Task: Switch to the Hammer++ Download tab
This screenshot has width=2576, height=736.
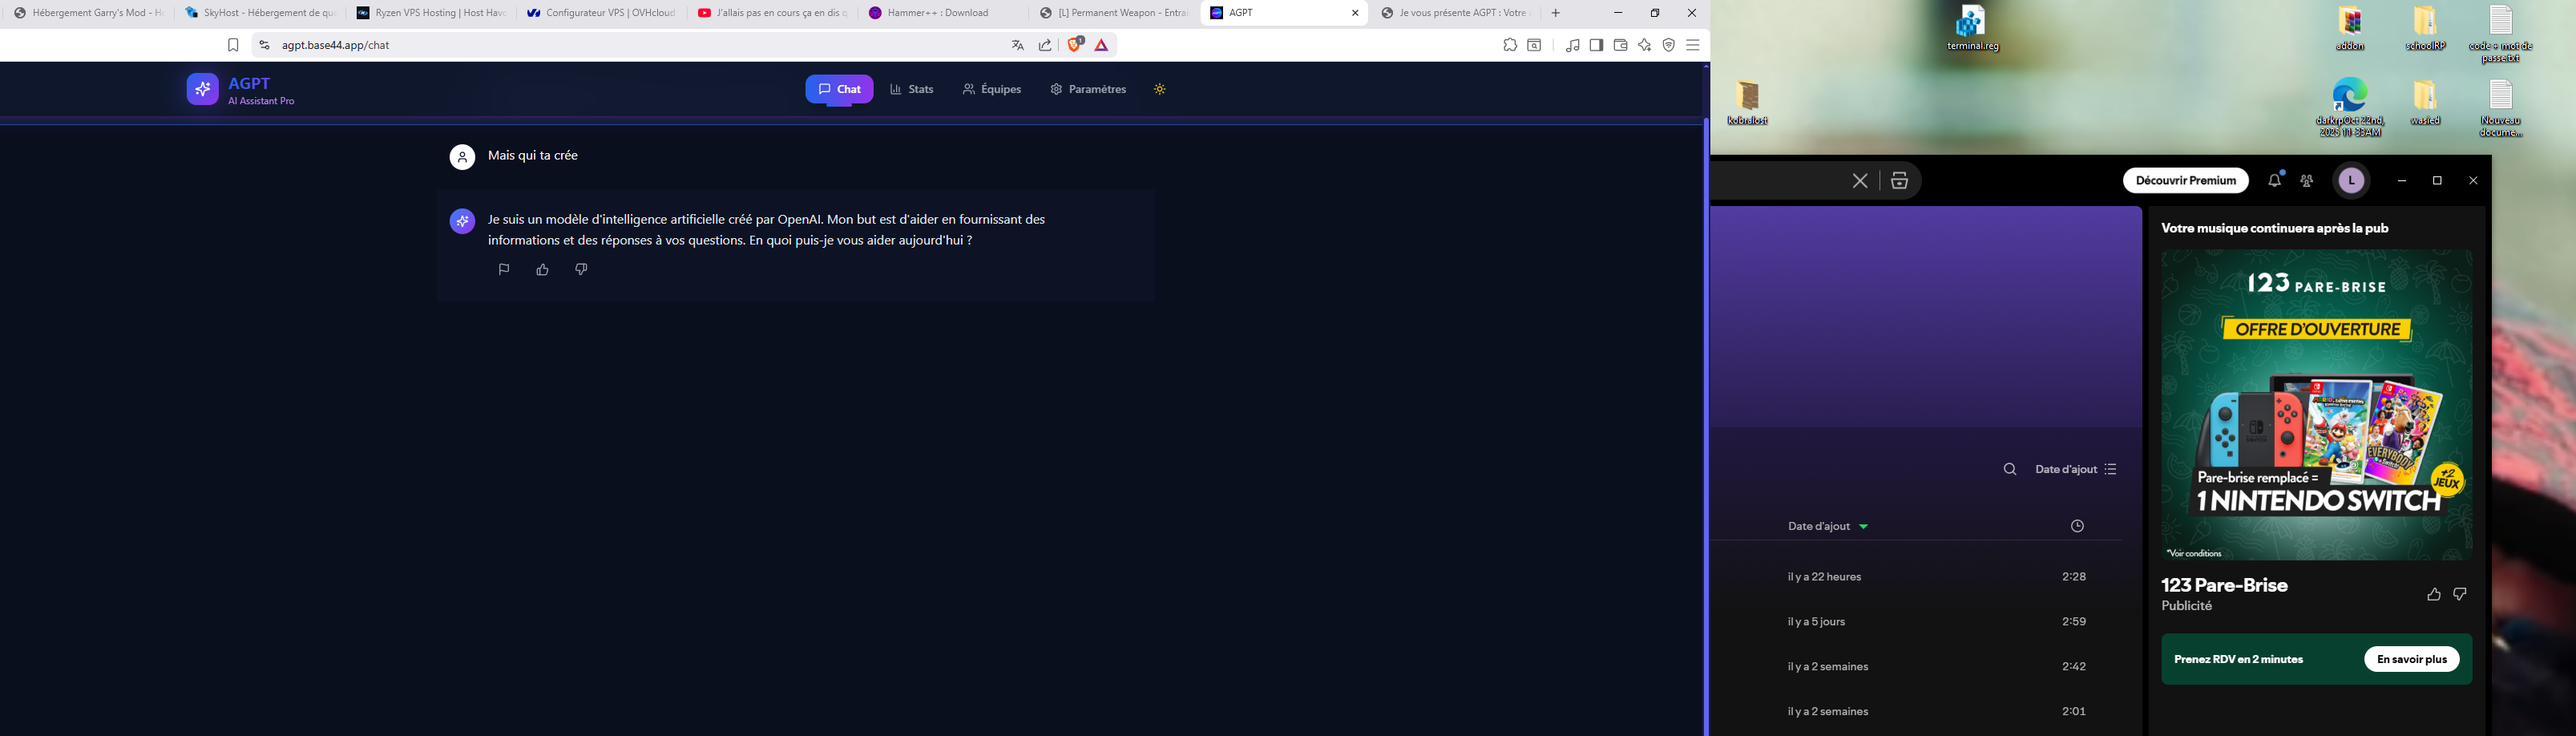Action: tap(937, 13)
